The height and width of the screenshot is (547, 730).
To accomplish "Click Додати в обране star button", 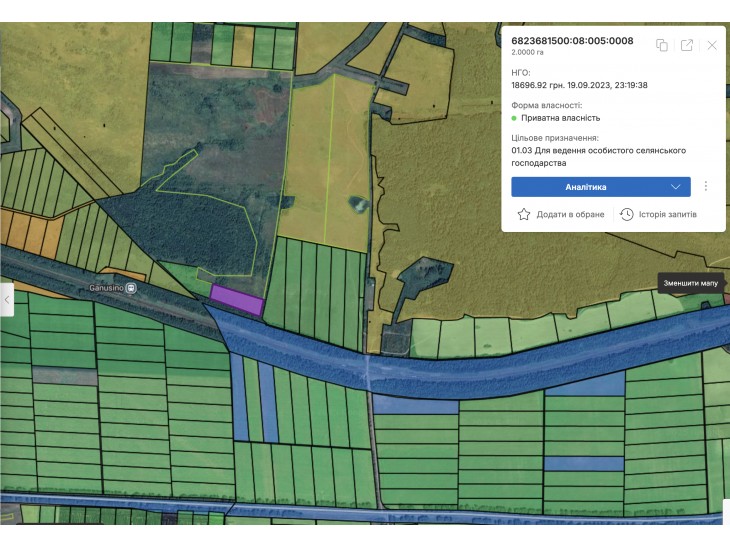I will (561, 214).
